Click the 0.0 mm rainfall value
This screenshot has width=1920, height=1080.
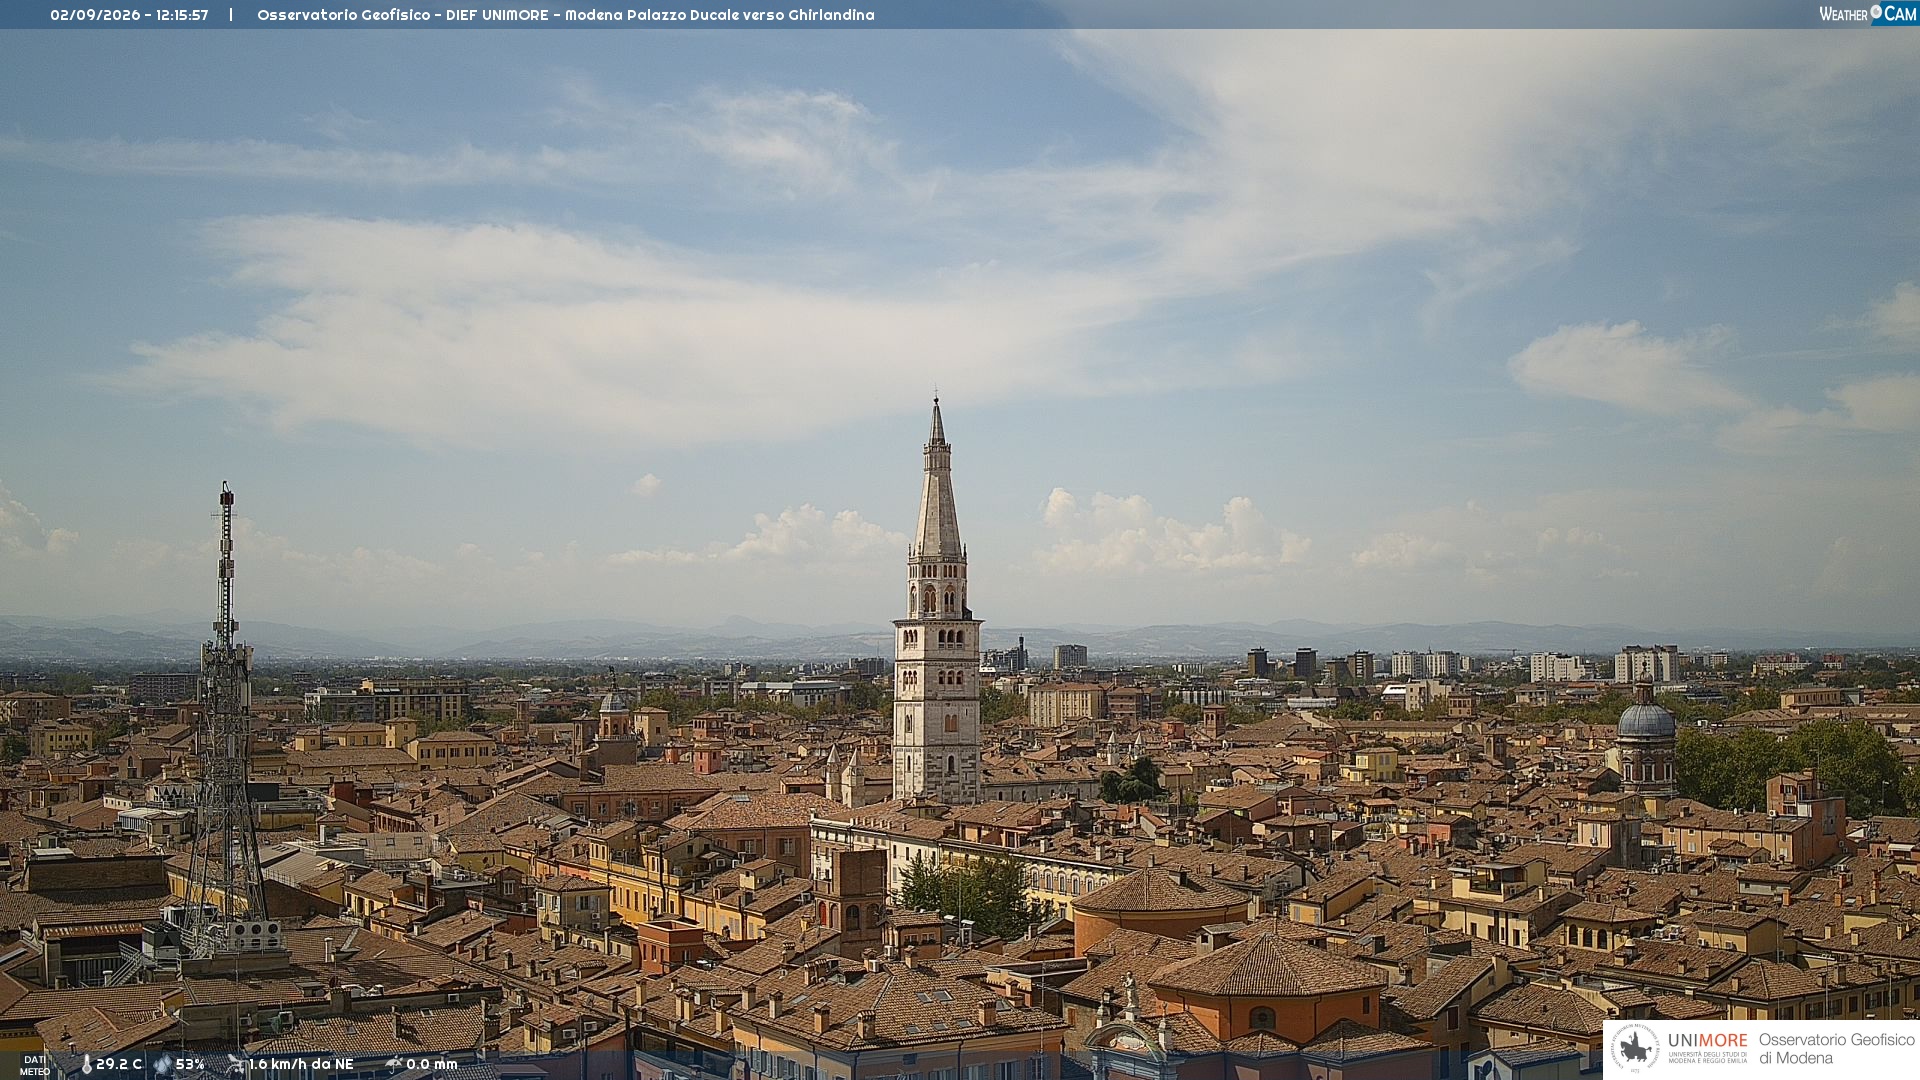(432, 1064)
